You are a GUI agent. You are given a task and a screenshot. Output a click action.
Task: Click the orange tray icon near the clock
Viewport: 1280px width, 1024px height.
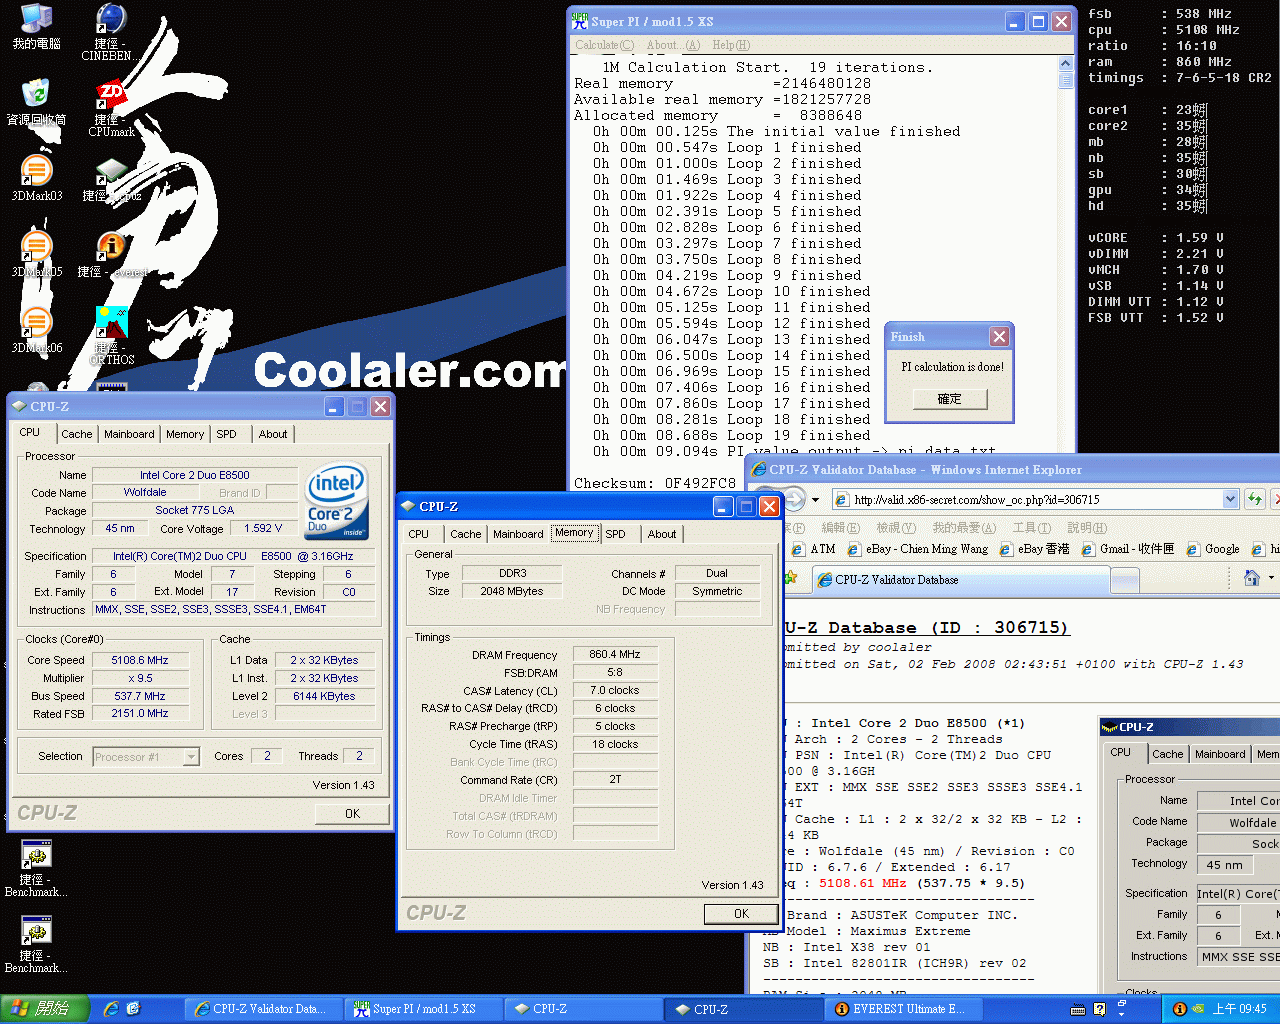[1179, 1009]
